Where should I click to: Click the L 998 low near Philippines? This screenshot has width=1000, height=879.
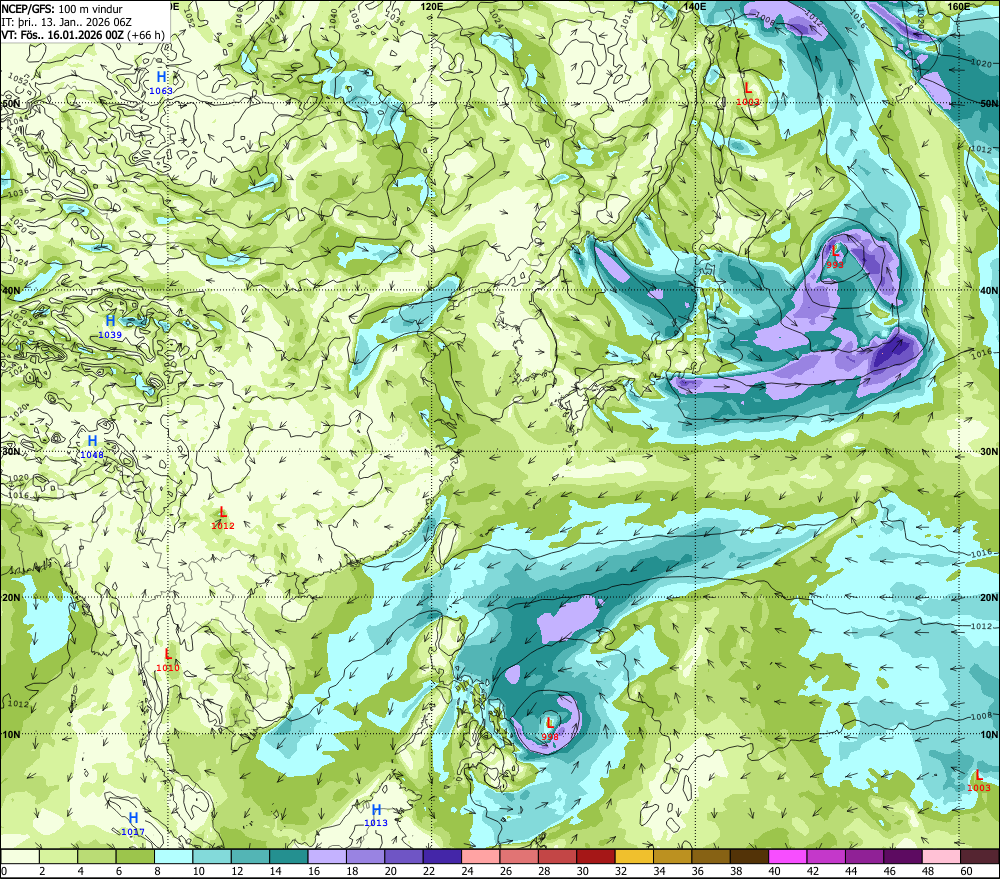pos(550,729)
